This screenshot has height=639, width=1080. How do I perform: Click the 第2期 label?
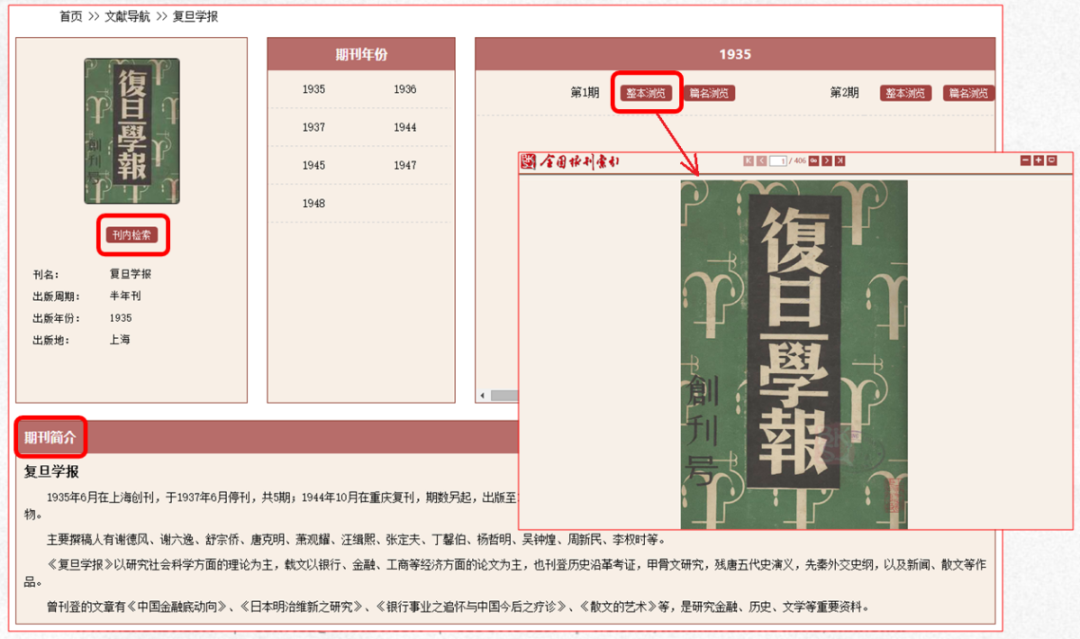[844, 93]
